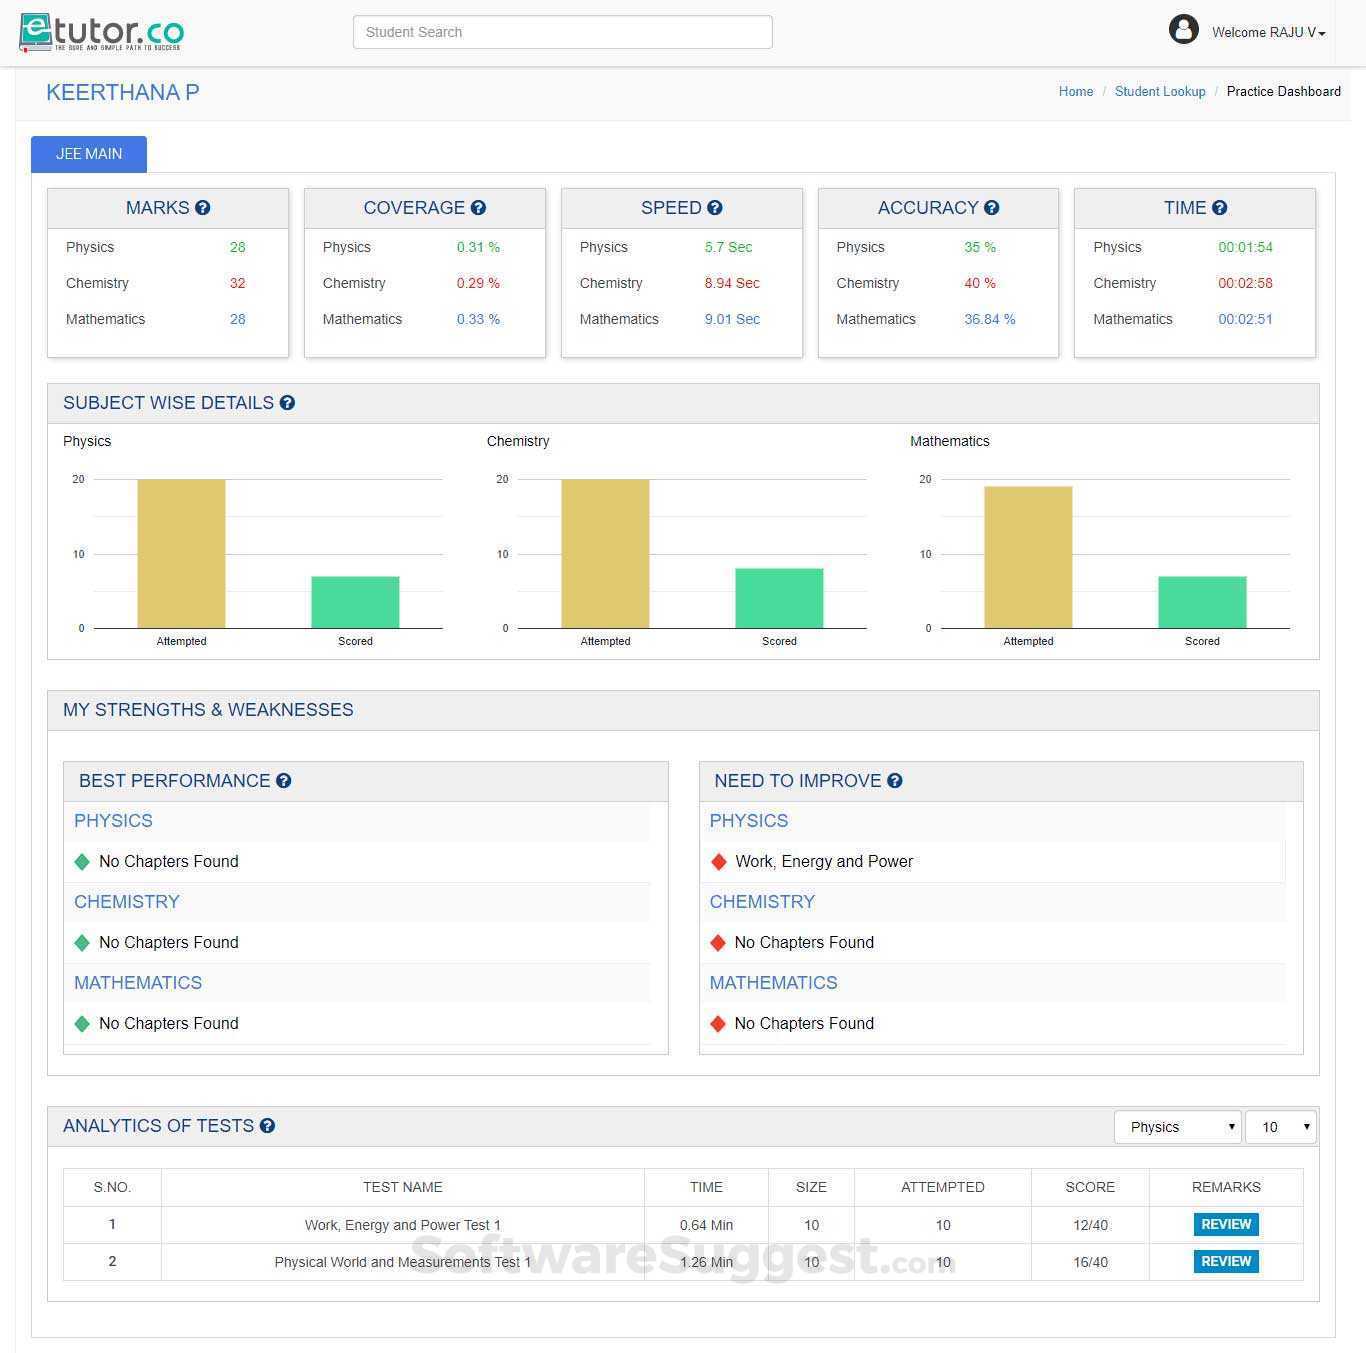The height and width of the screenshot is (1353, 1366).
Task: Click the eTutor.co logo
Action: pyautogui.click(x=99, y=32)
